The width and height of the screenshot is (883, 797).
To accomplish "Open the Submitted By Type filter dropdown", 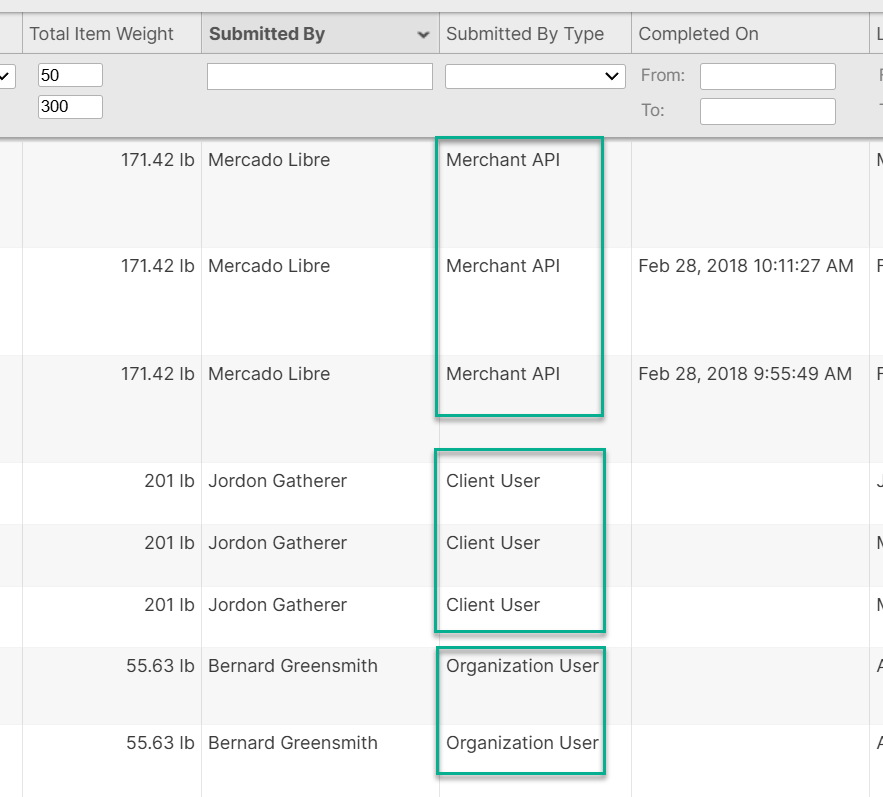I will tap(535, 76).
